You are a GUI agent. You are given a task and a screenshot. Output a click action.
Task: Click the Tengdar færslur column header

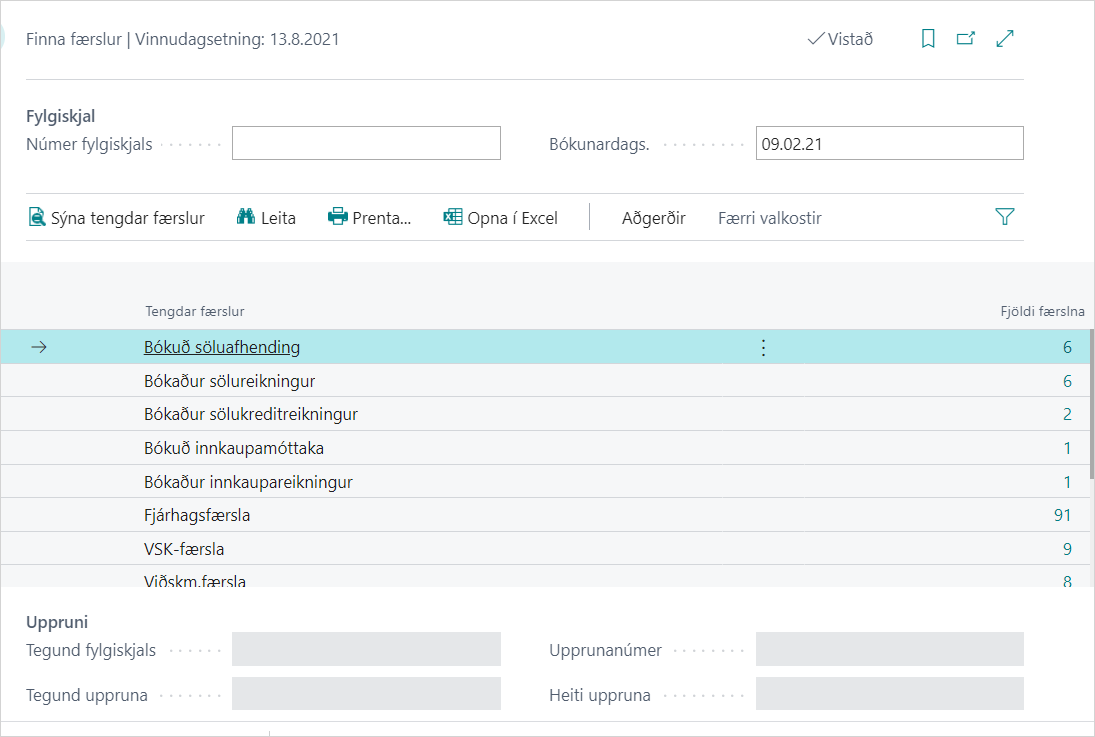(195, 312)
